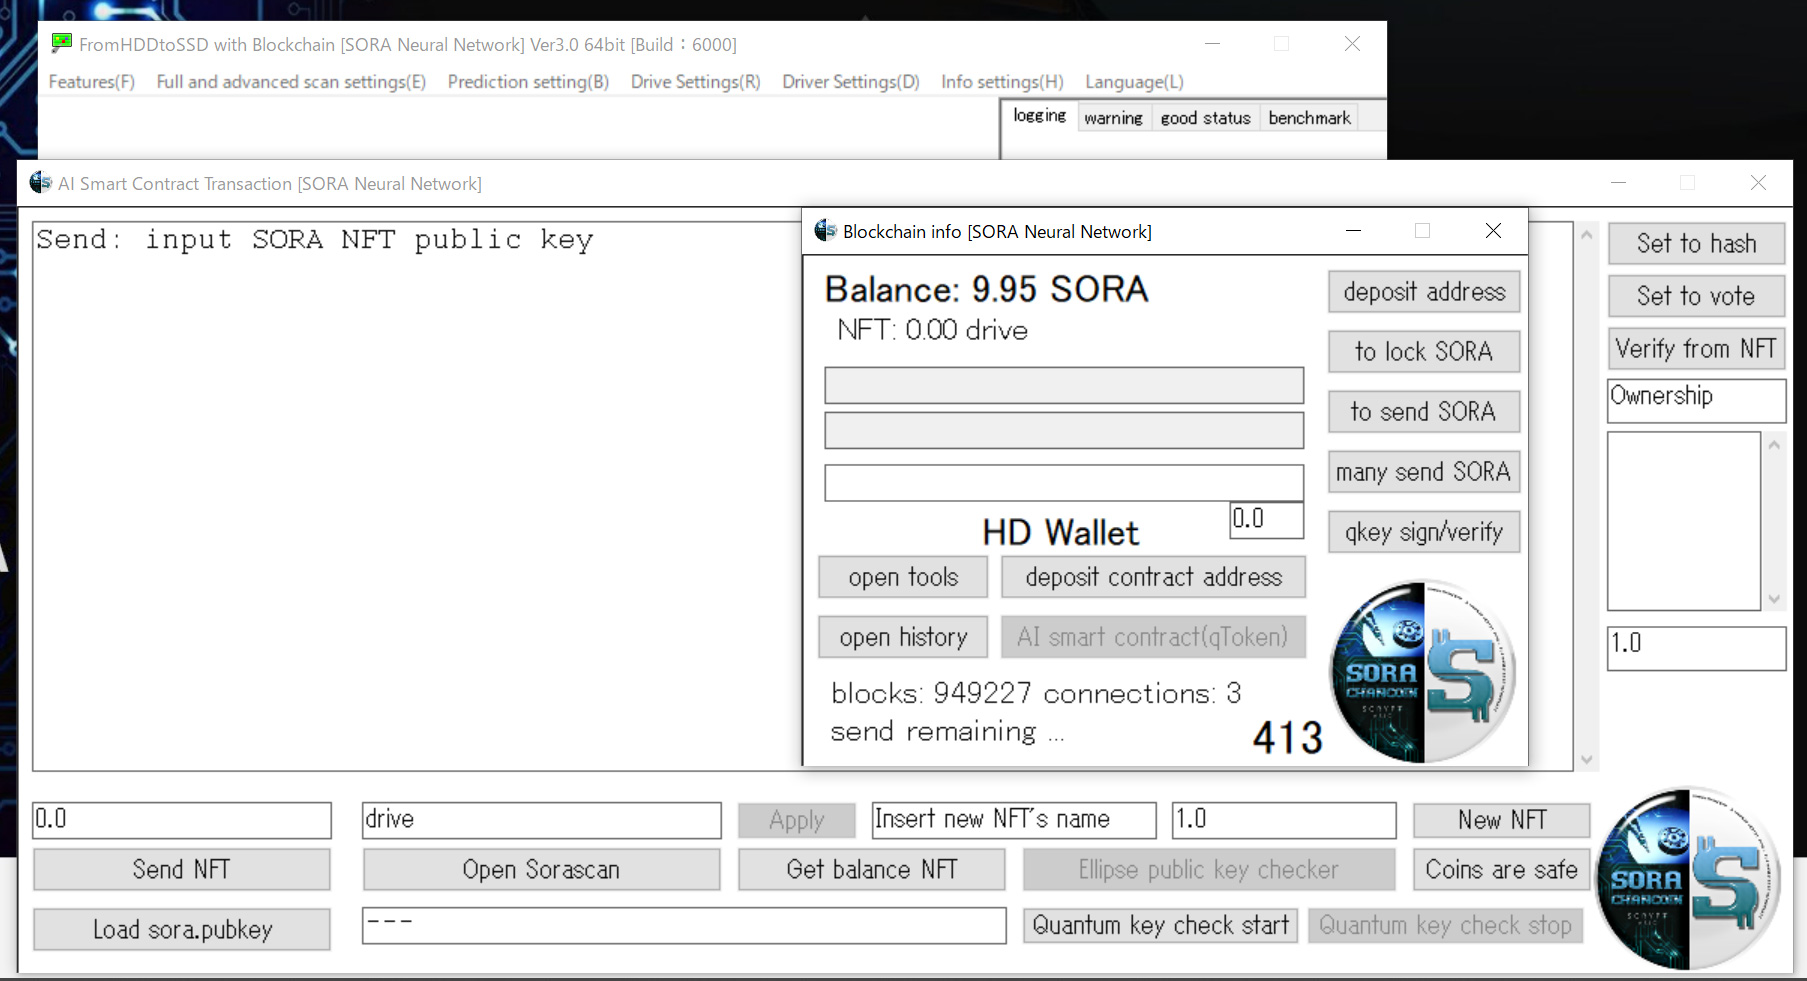Screen dimensions: 1807x981
Task: Click the Ownership list scrollbar down arrow
Action: [1774, 599]
